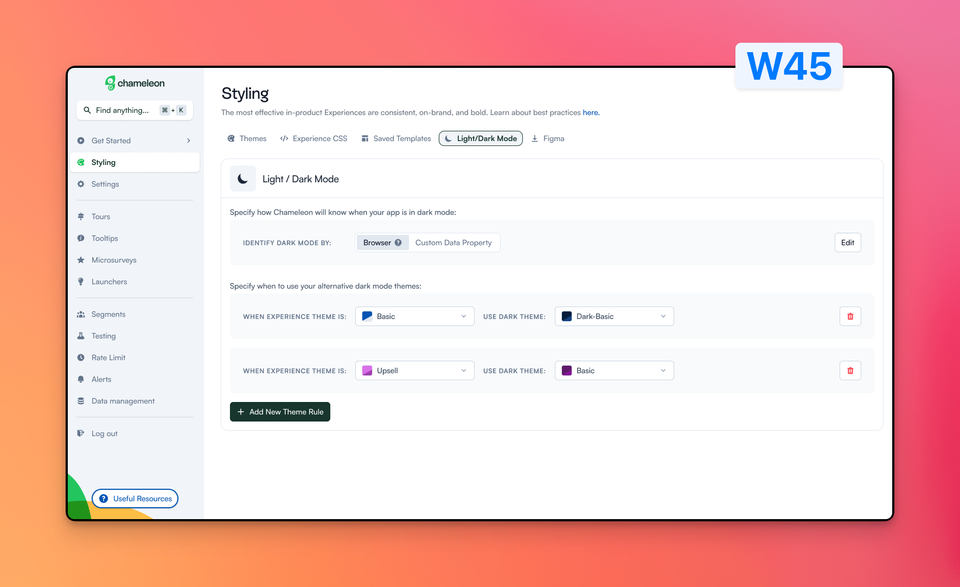Switch to the Experience CSS tab
960x587 pixels.
(x=313, y=138)
